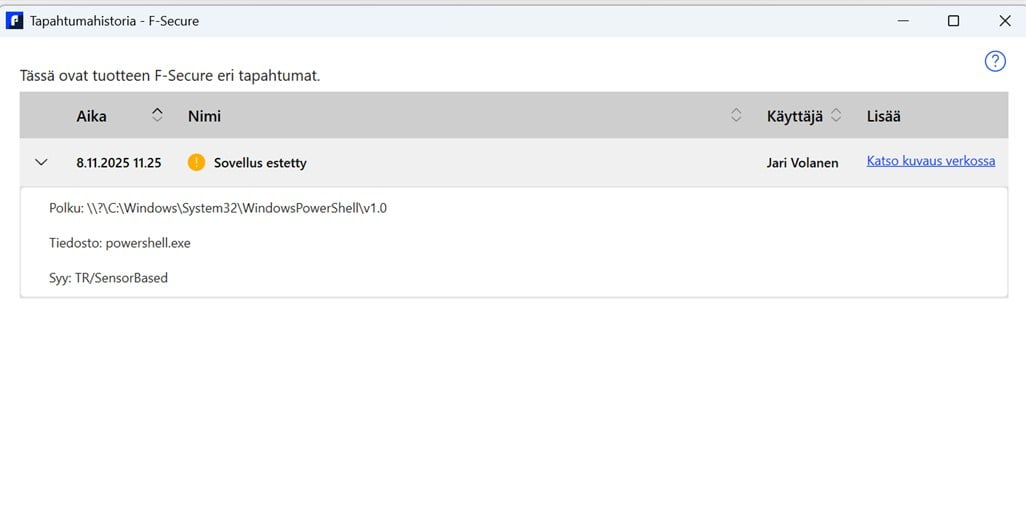Minimize the Tapahtumahistoria window
The image size is (1026, 516).
[x=903, y=21]
